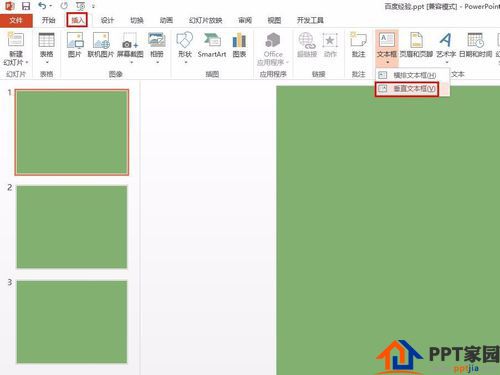
Task: Select slide 2 thumbnail
Action: [72, 227]
